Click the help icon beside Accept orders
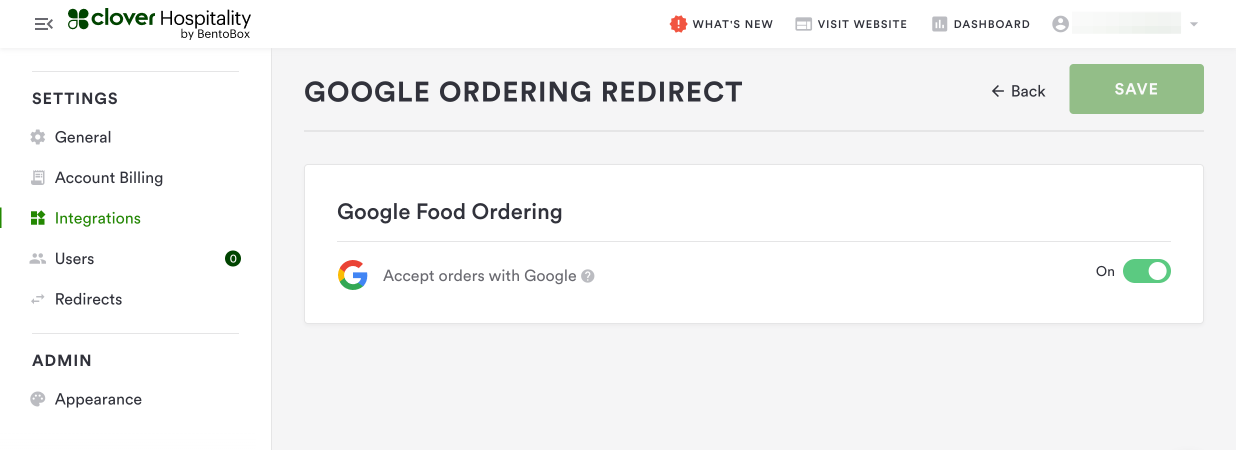Screen dimensions: 1236x450 click(588, 276)
